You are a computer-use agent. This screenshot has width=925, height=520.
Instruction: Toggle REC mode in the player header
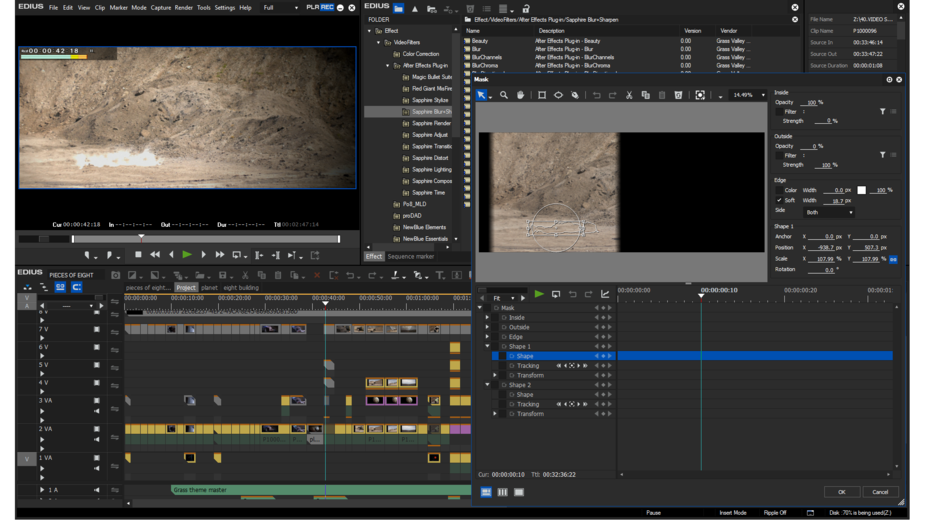[327, 8]
